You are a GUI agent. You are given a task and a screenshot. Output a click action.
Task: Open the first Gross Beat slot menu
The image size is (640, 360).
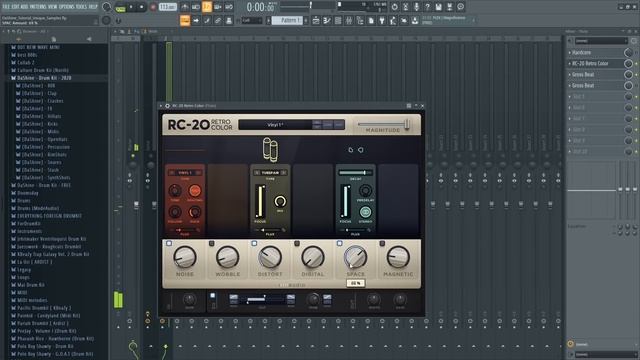570,75
